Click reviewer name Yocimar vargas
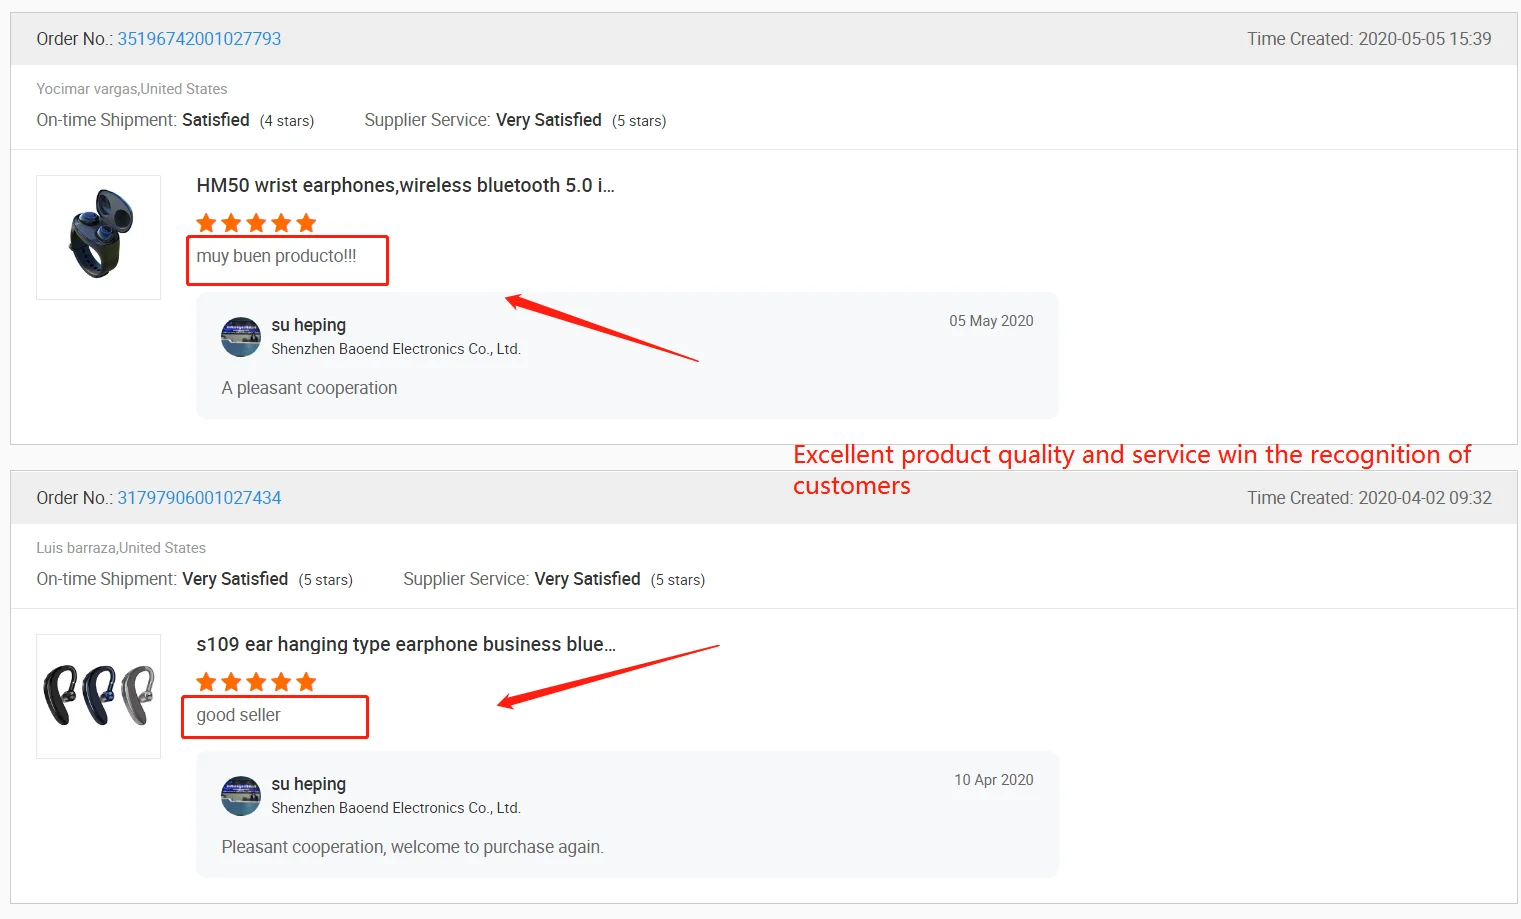The width and height of the screenshot is (1521, 919). click(87, 89)
